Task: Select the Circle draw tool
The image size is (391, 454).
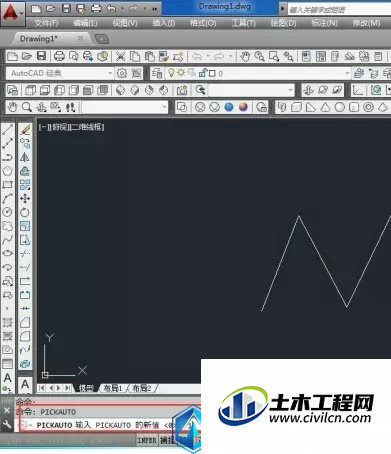Action: [x=8, y=212]
